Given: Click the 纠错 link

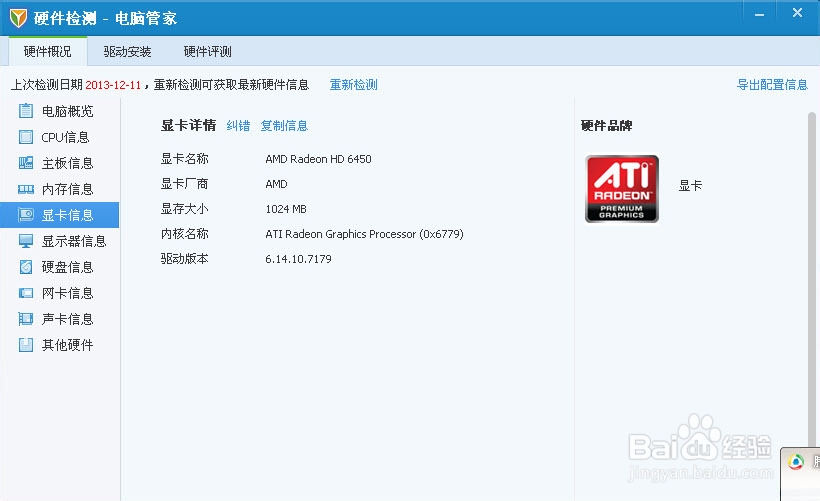Looking at the screenshot, I should (x=238, y=126).
